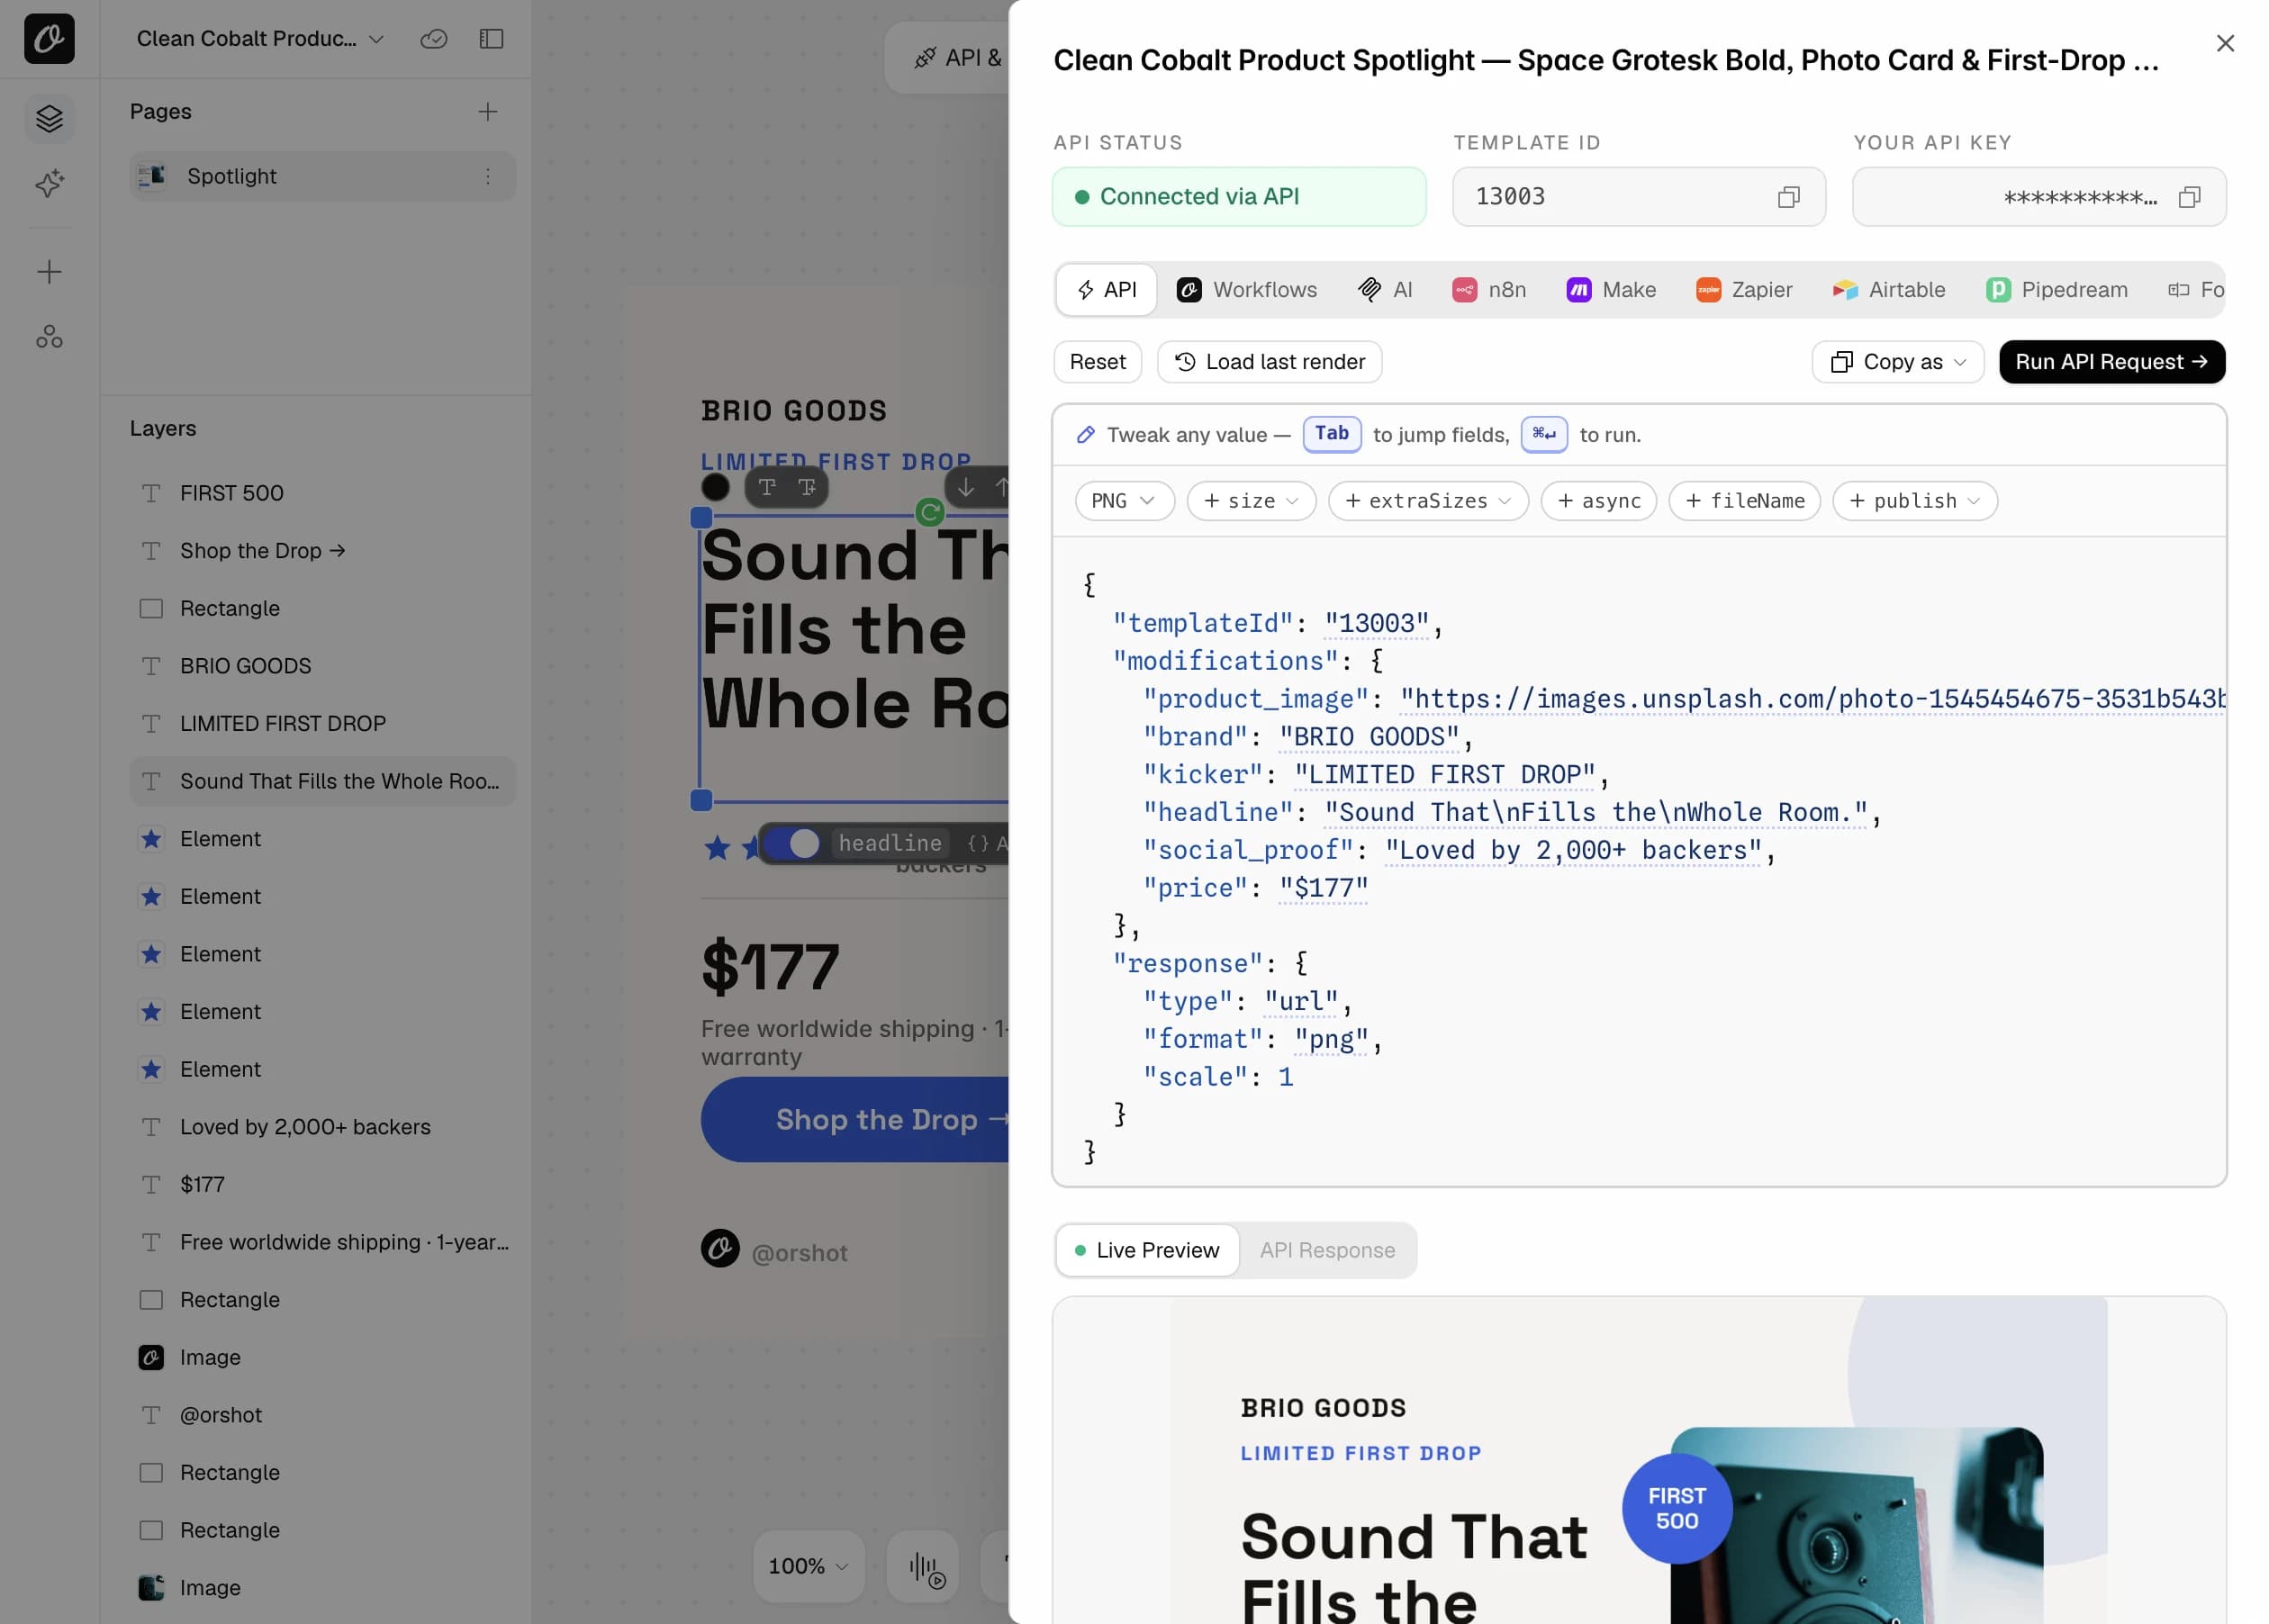2269x1624 pixels.
Task: Click the green rotate handle on headline
Action: point(930,512)
